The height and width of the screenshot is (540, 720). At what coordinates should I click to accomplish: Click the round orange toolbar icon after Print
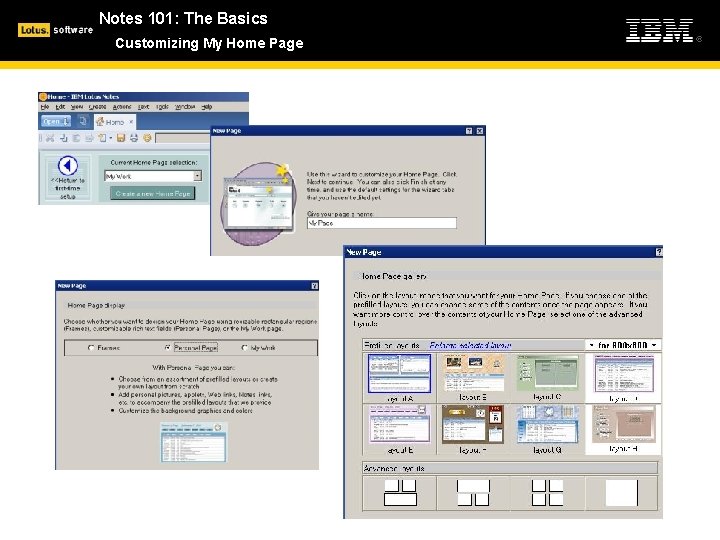[x=147, y=138]
